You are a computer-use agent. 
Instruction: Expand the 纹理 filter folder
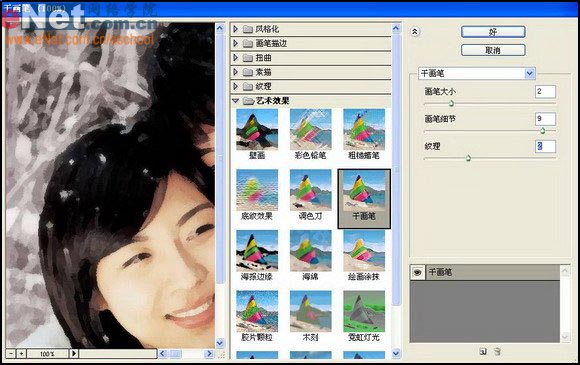pos(236,86)
